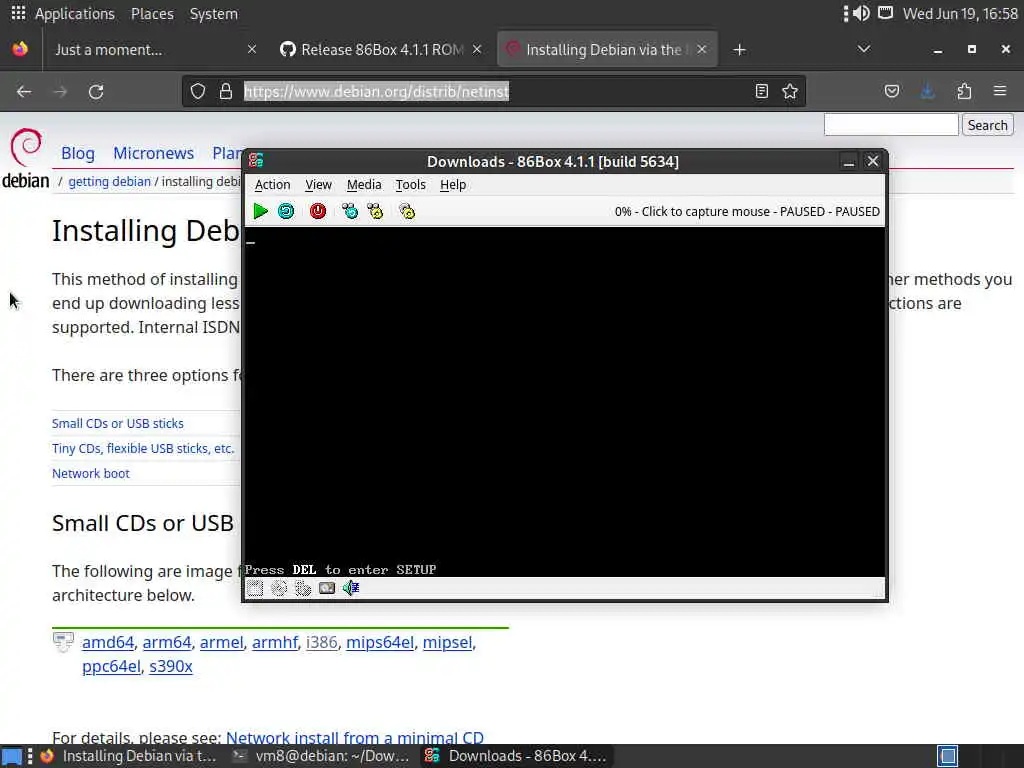Screen dimensions: 1024x768
Task: Open the mips64el image link
Action: (x=379, y=643)
